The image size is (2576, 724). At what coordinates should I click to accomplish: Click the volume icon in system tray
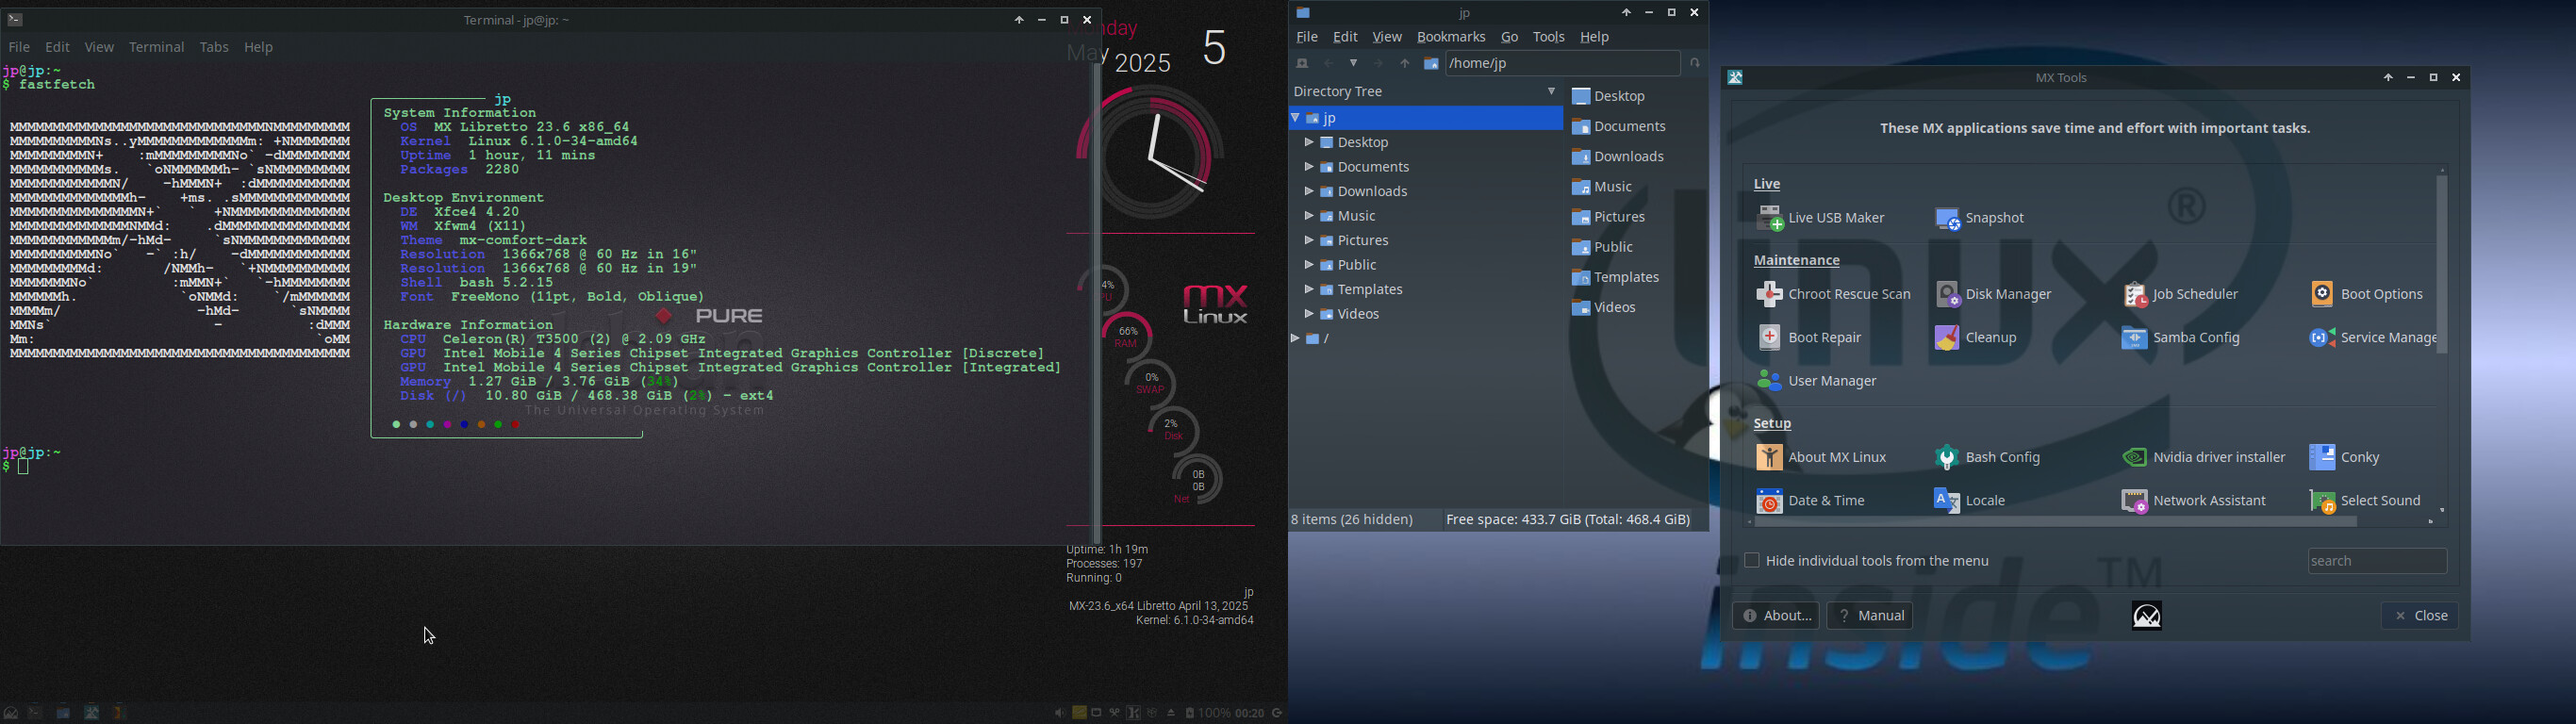(1058, 713)
